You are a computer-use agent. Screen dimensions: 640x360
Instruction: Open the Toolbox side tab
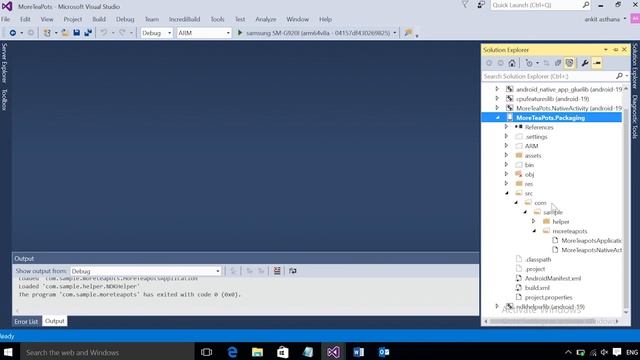(4, 100)
